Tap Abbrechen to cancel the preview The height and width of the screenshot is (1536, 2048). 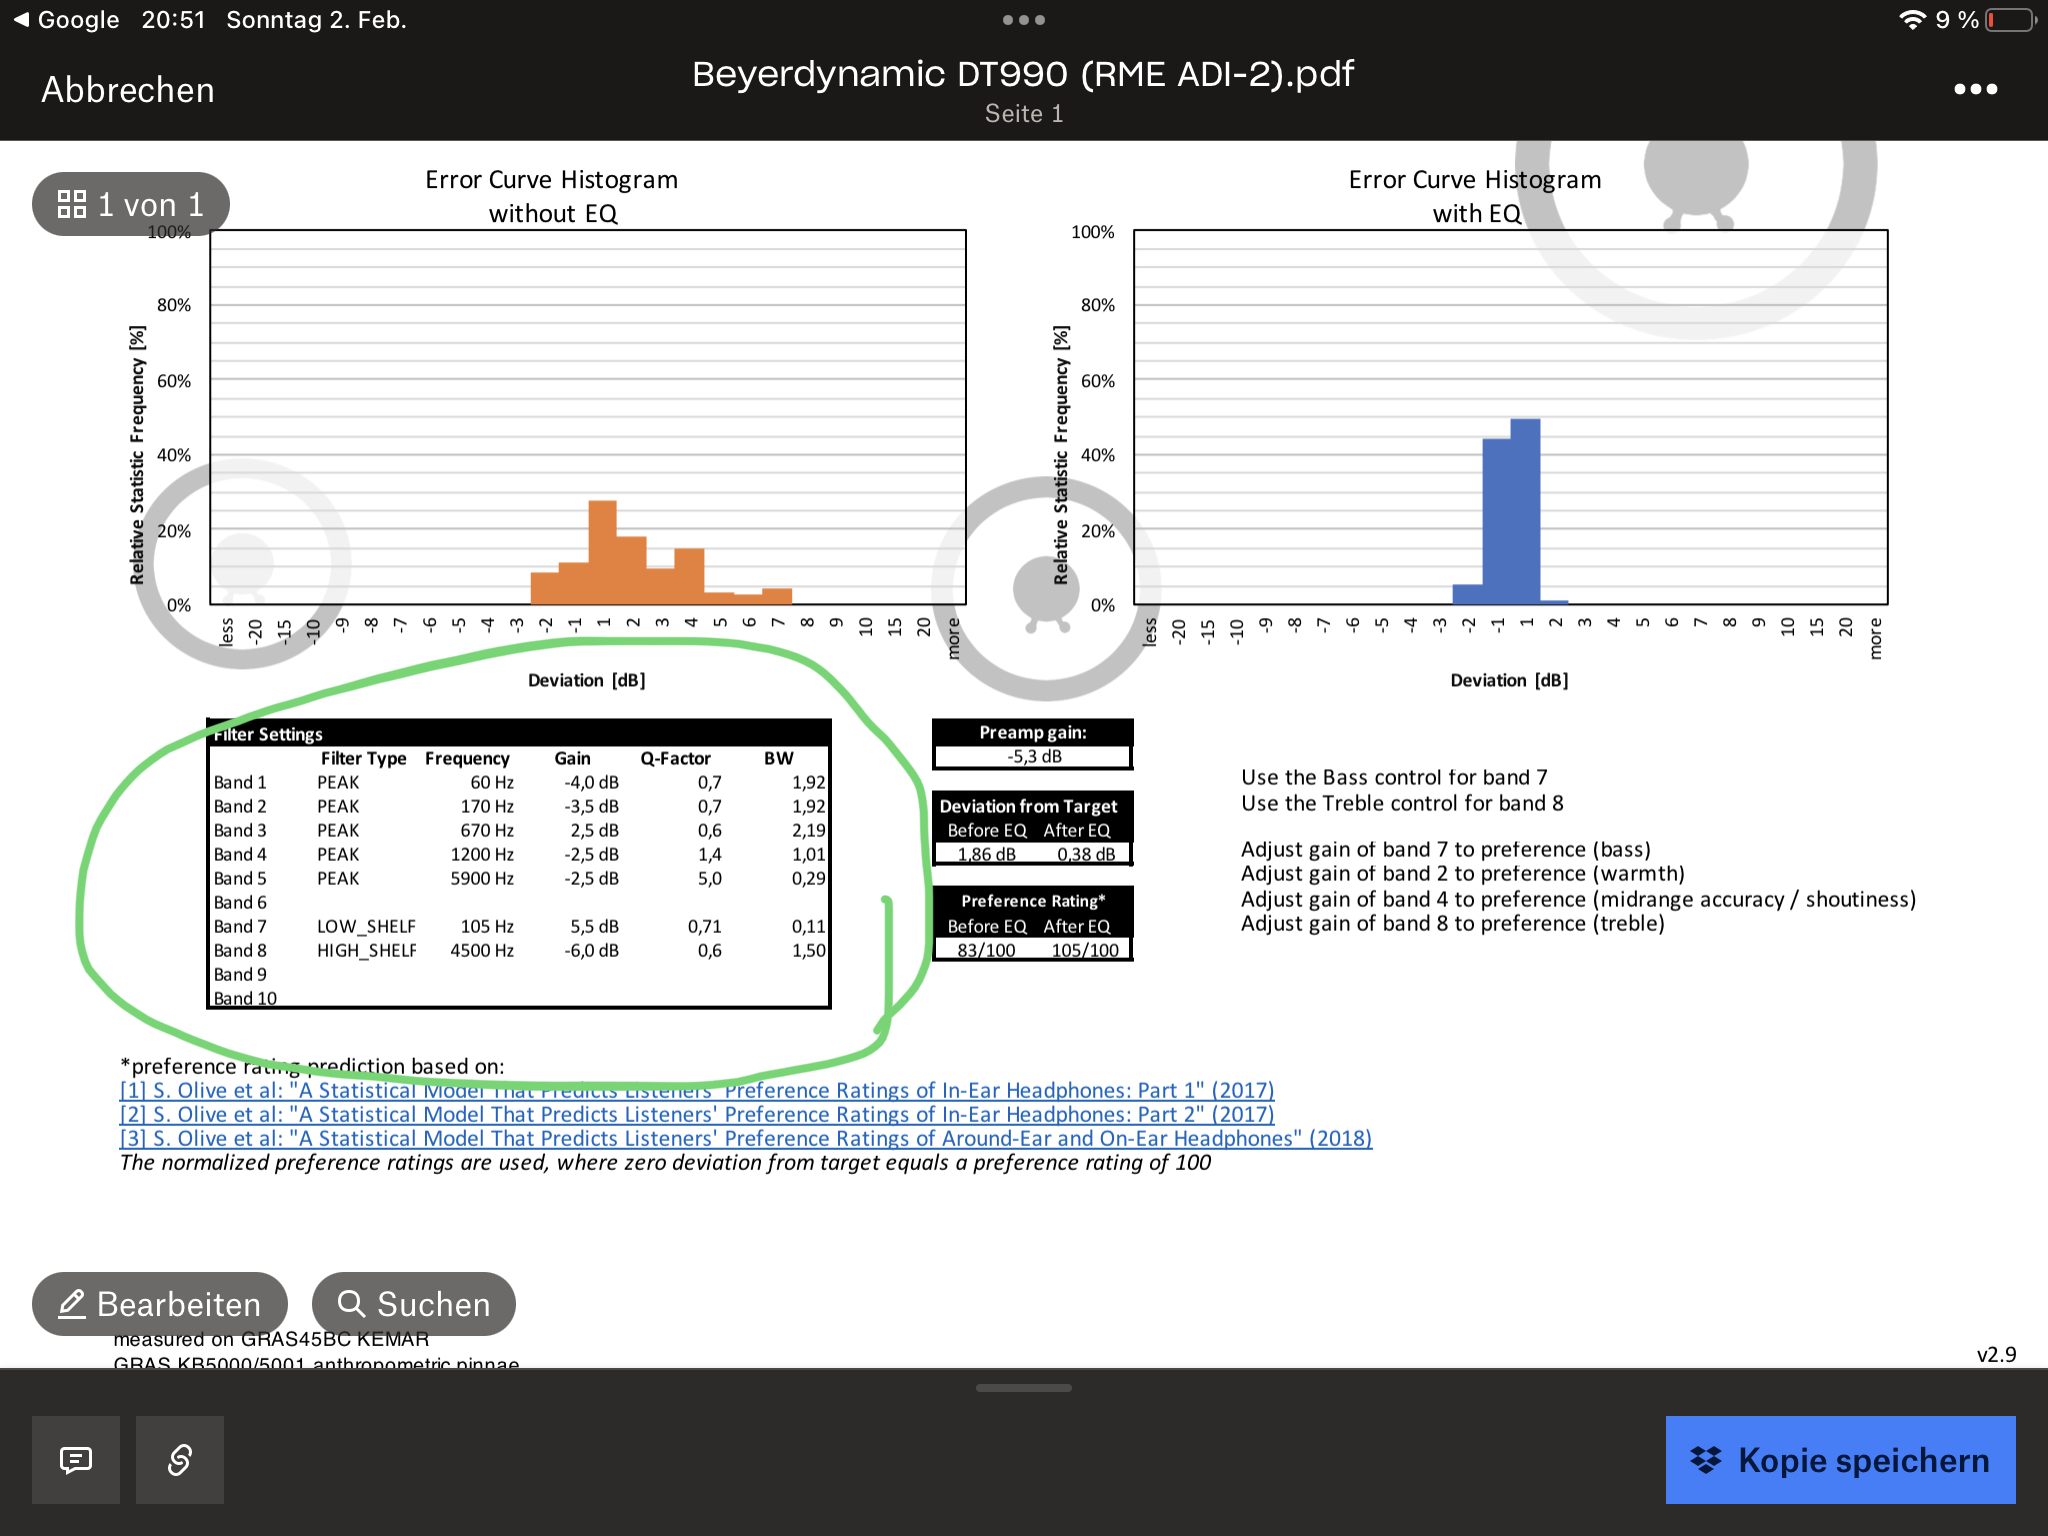pyautogui.click(x=128, y=90)
